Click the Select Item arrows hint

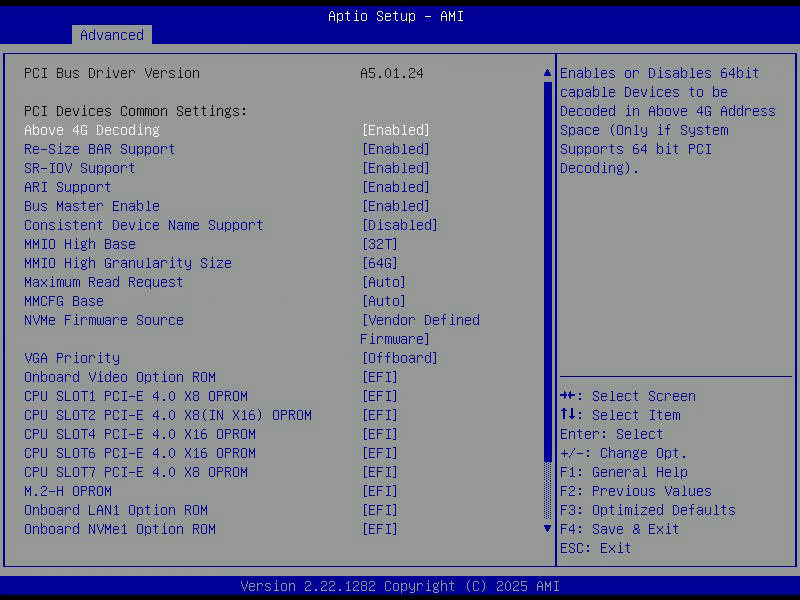(620, 415)
